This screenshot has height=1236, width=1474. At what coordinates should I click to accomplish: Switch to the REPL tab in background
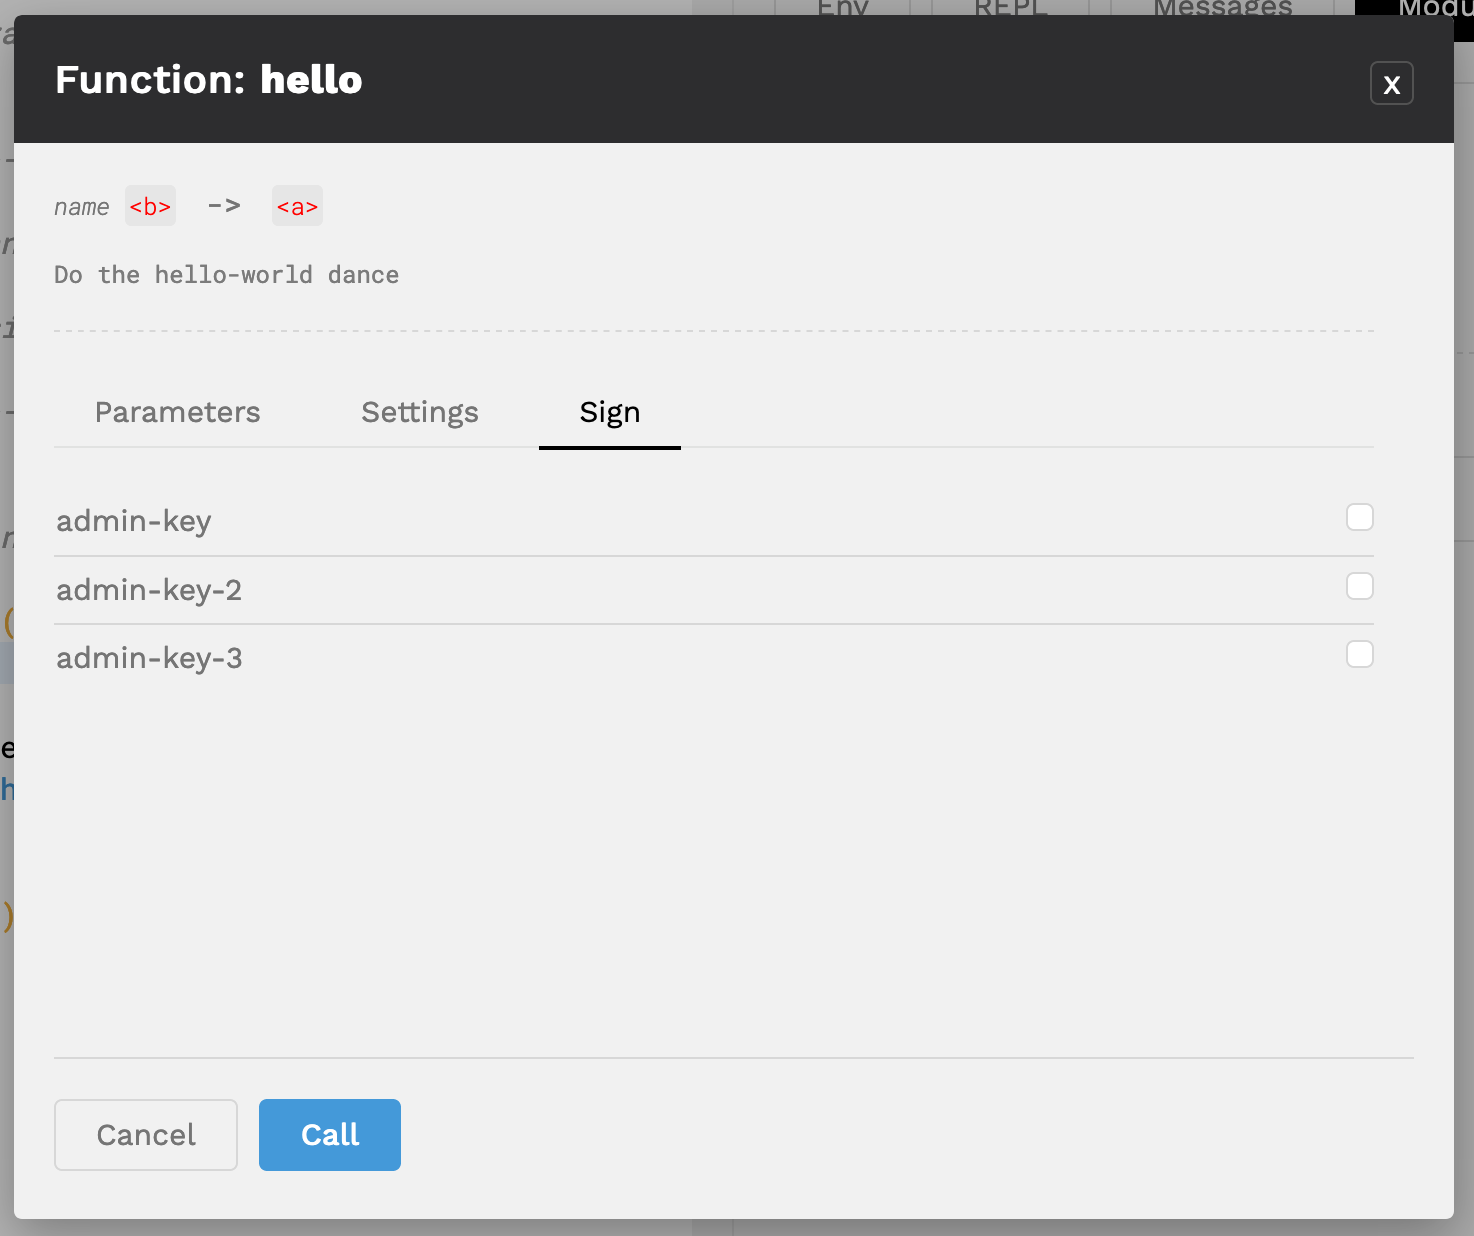coord(1011,7)
